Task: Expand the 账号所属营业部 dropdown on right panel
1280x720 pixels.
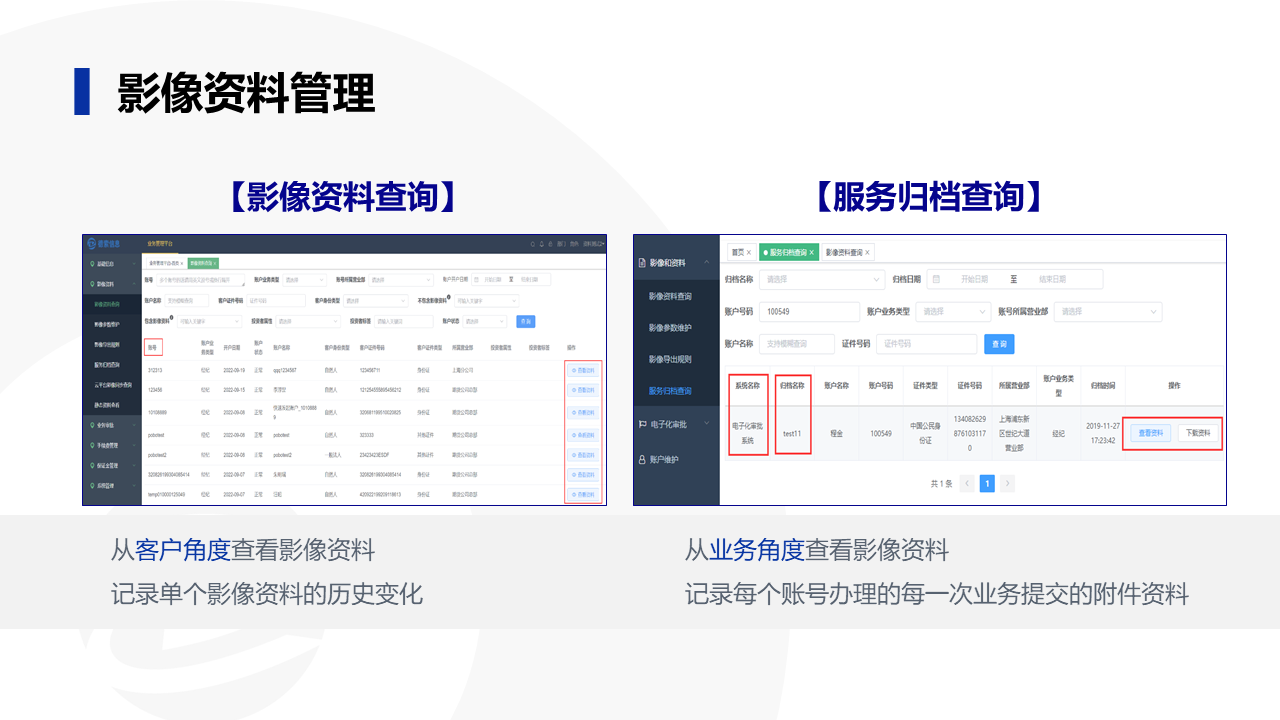Action: coord(1108,311)
